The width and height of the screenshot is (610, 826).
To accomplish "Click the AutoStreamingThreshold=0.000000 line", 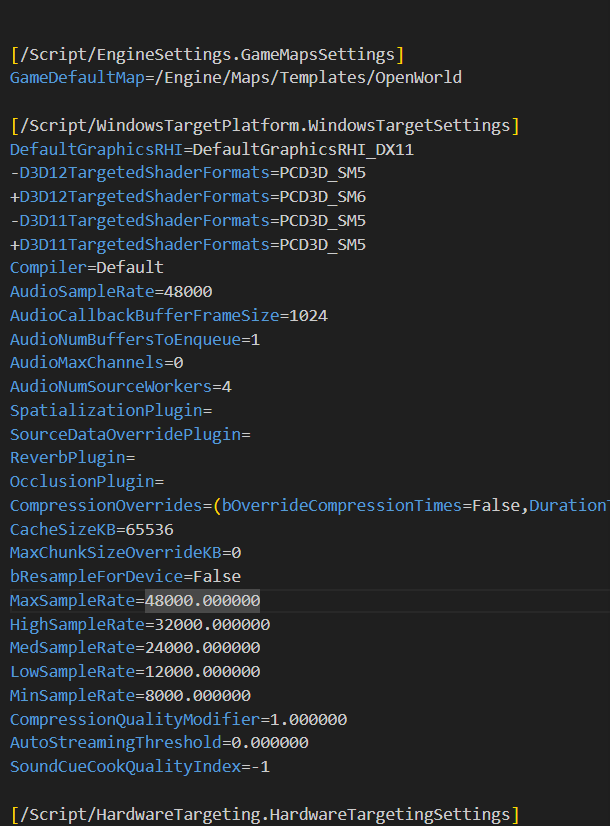I will [x=160, y=743].
